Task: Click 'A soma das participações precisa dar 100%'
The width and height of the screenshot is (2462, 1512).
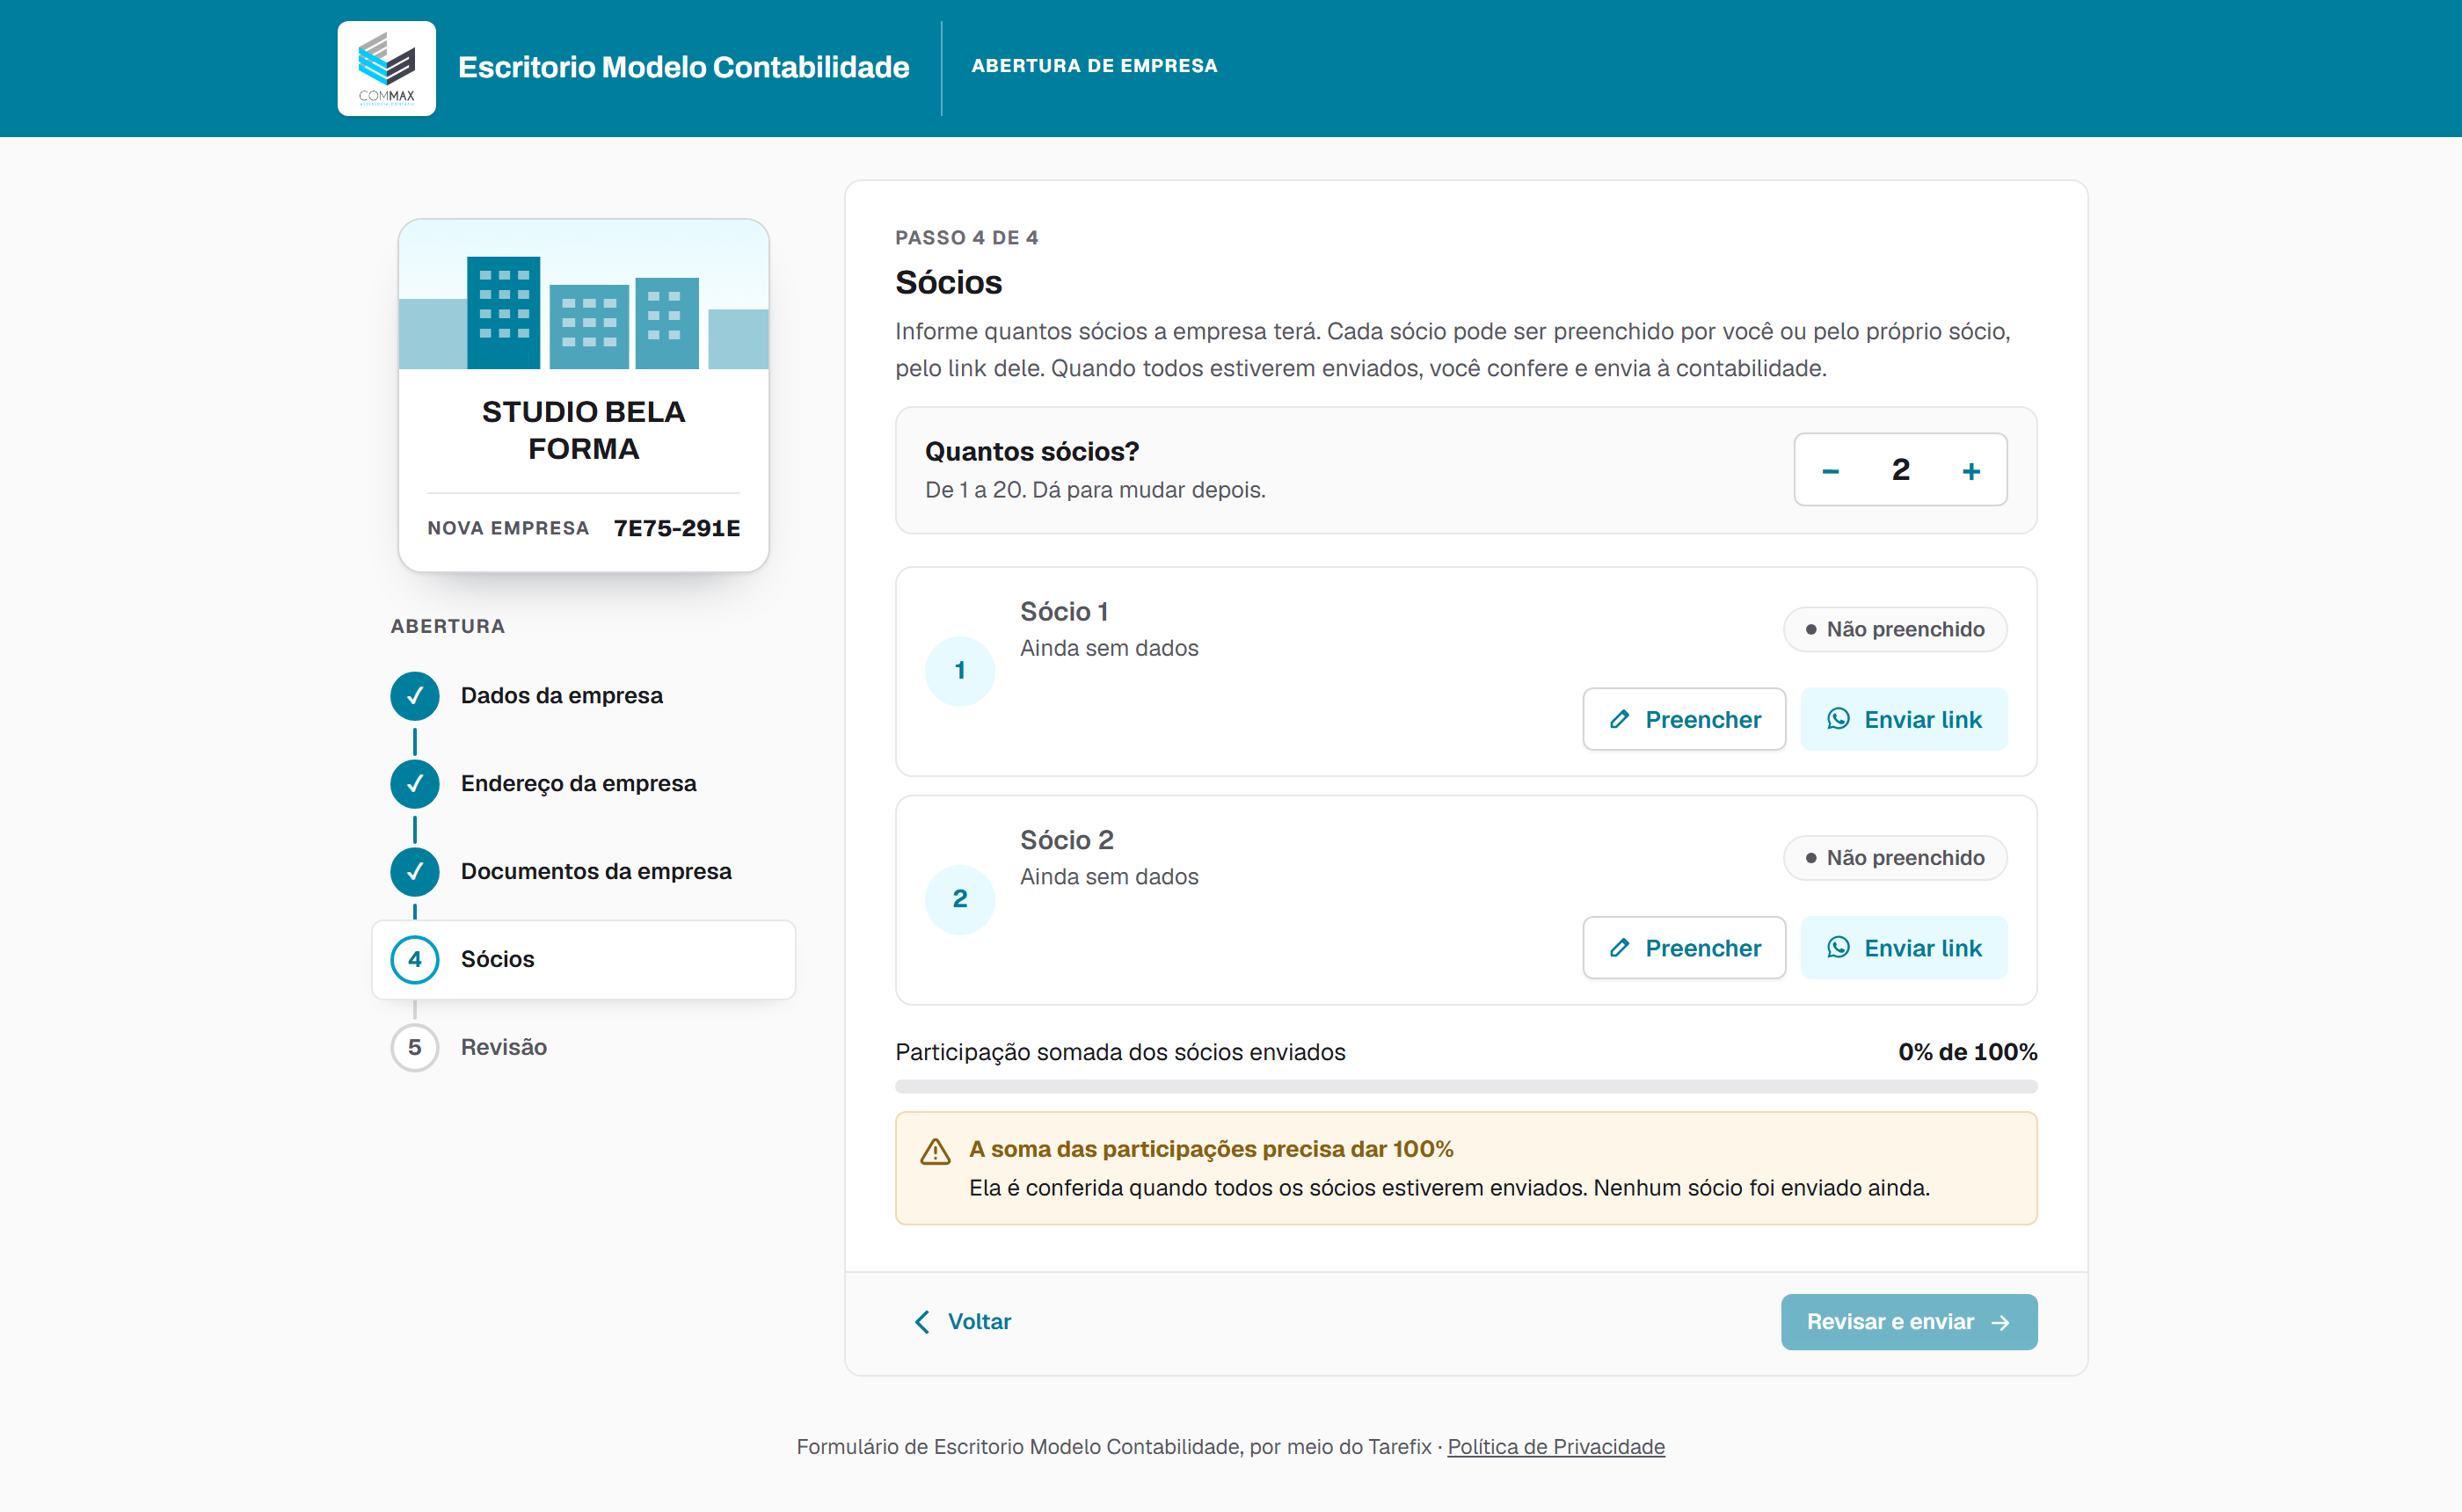Action: pos(1210,1149)
